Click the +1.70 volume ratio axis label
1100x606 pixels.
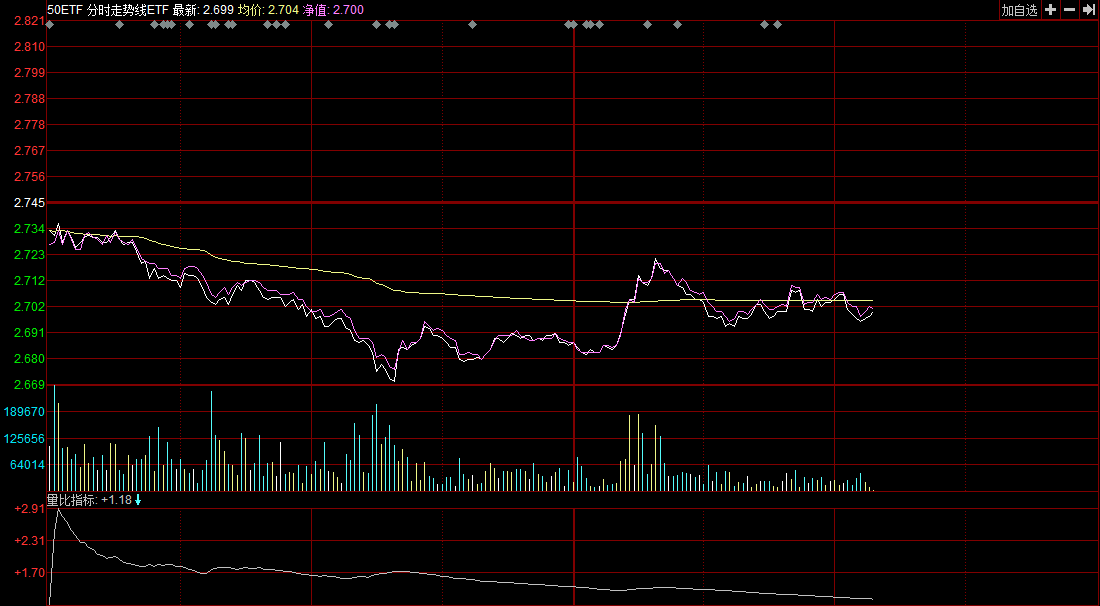[x=29, y=572]
